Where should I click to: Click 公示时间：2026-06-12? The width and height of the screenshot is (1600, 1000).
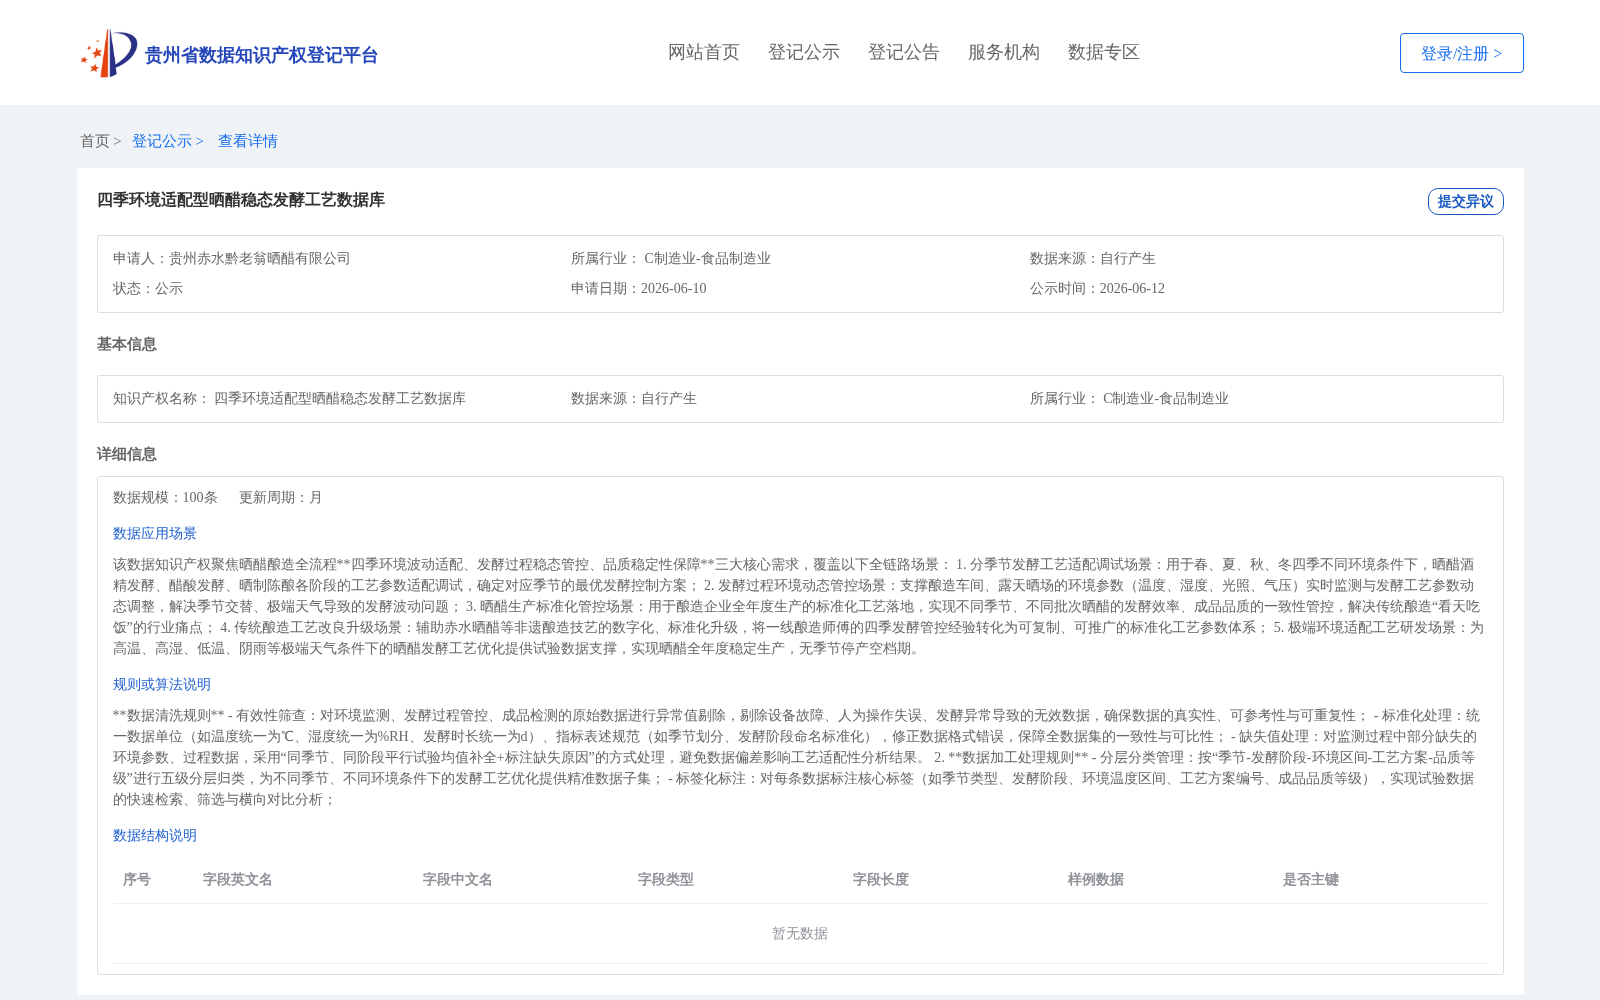pos(1097,288)
